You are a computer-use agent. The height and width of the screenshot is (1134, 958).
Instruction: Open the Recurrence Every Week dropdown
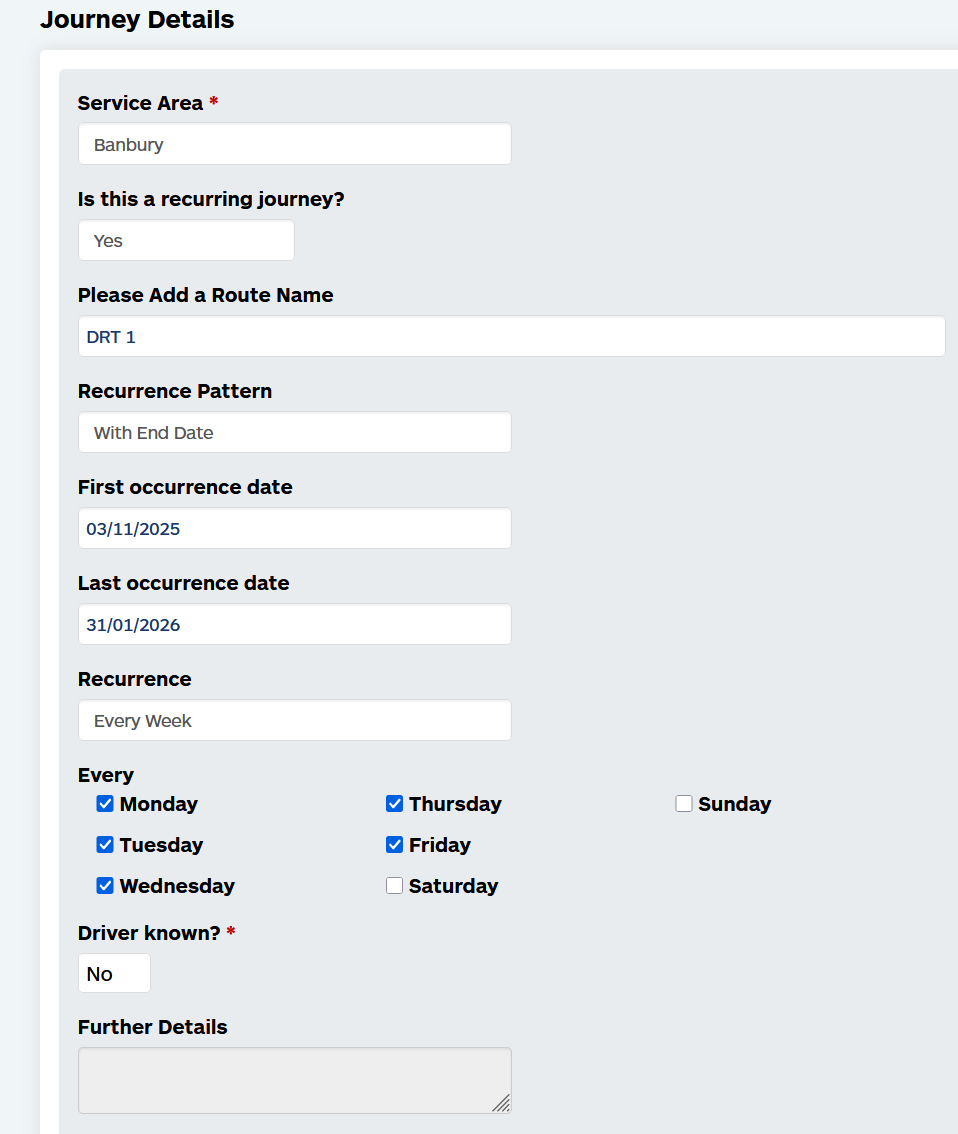[294, 720]
